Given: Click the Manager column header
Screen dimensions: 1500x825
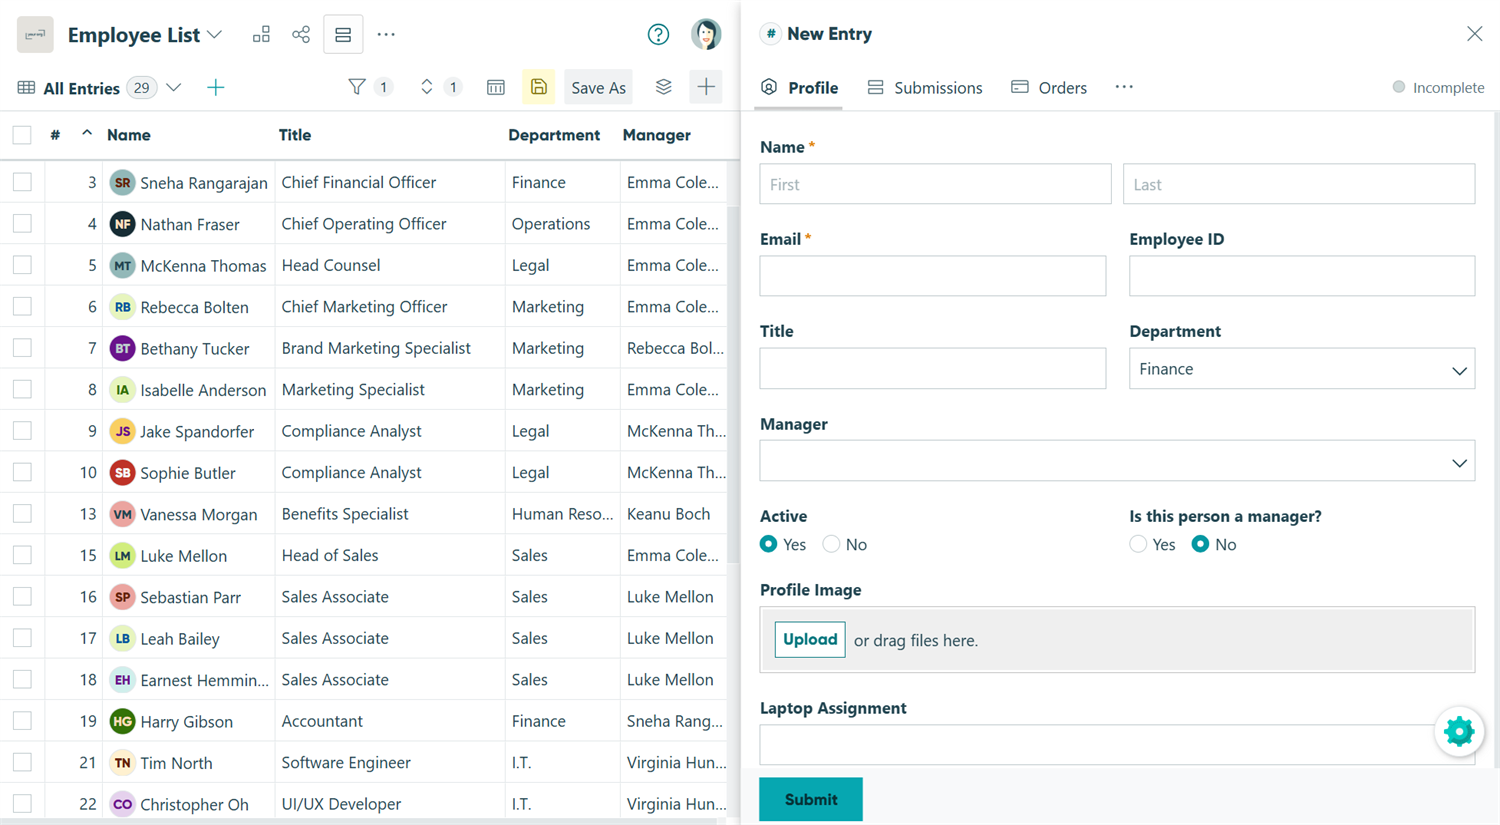Looking at the screenshot, I should [656, 135].
